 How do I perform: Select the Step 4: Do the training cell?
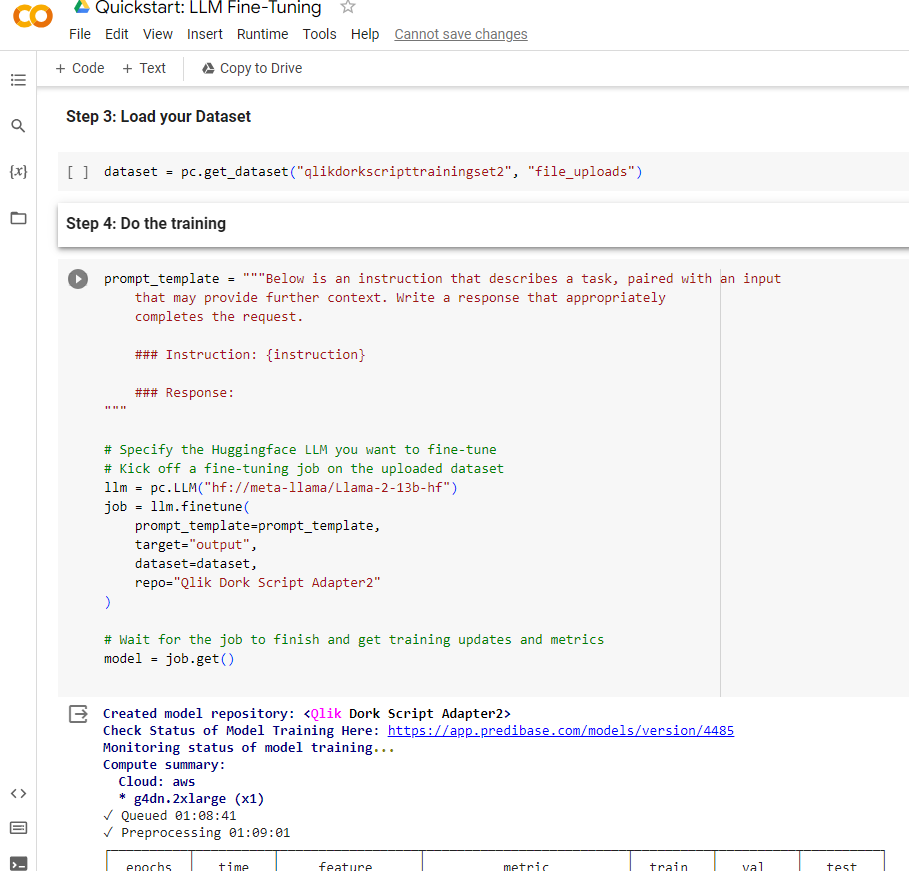click(x=483, y=224)
